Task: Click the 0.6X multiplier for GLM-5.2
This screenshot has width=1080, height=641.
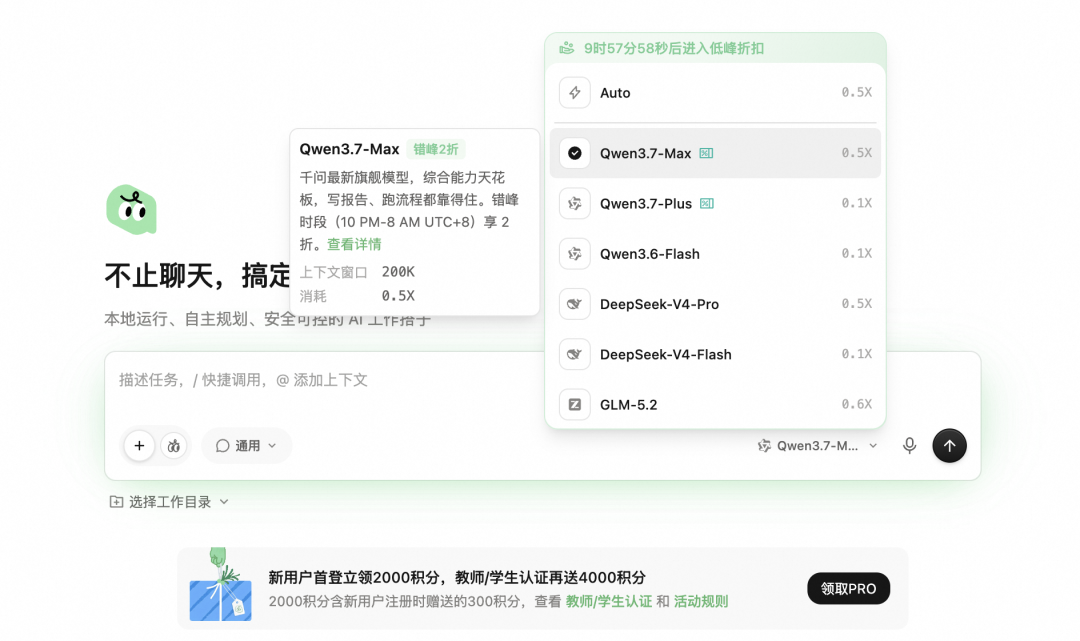Action: [856, 404]
